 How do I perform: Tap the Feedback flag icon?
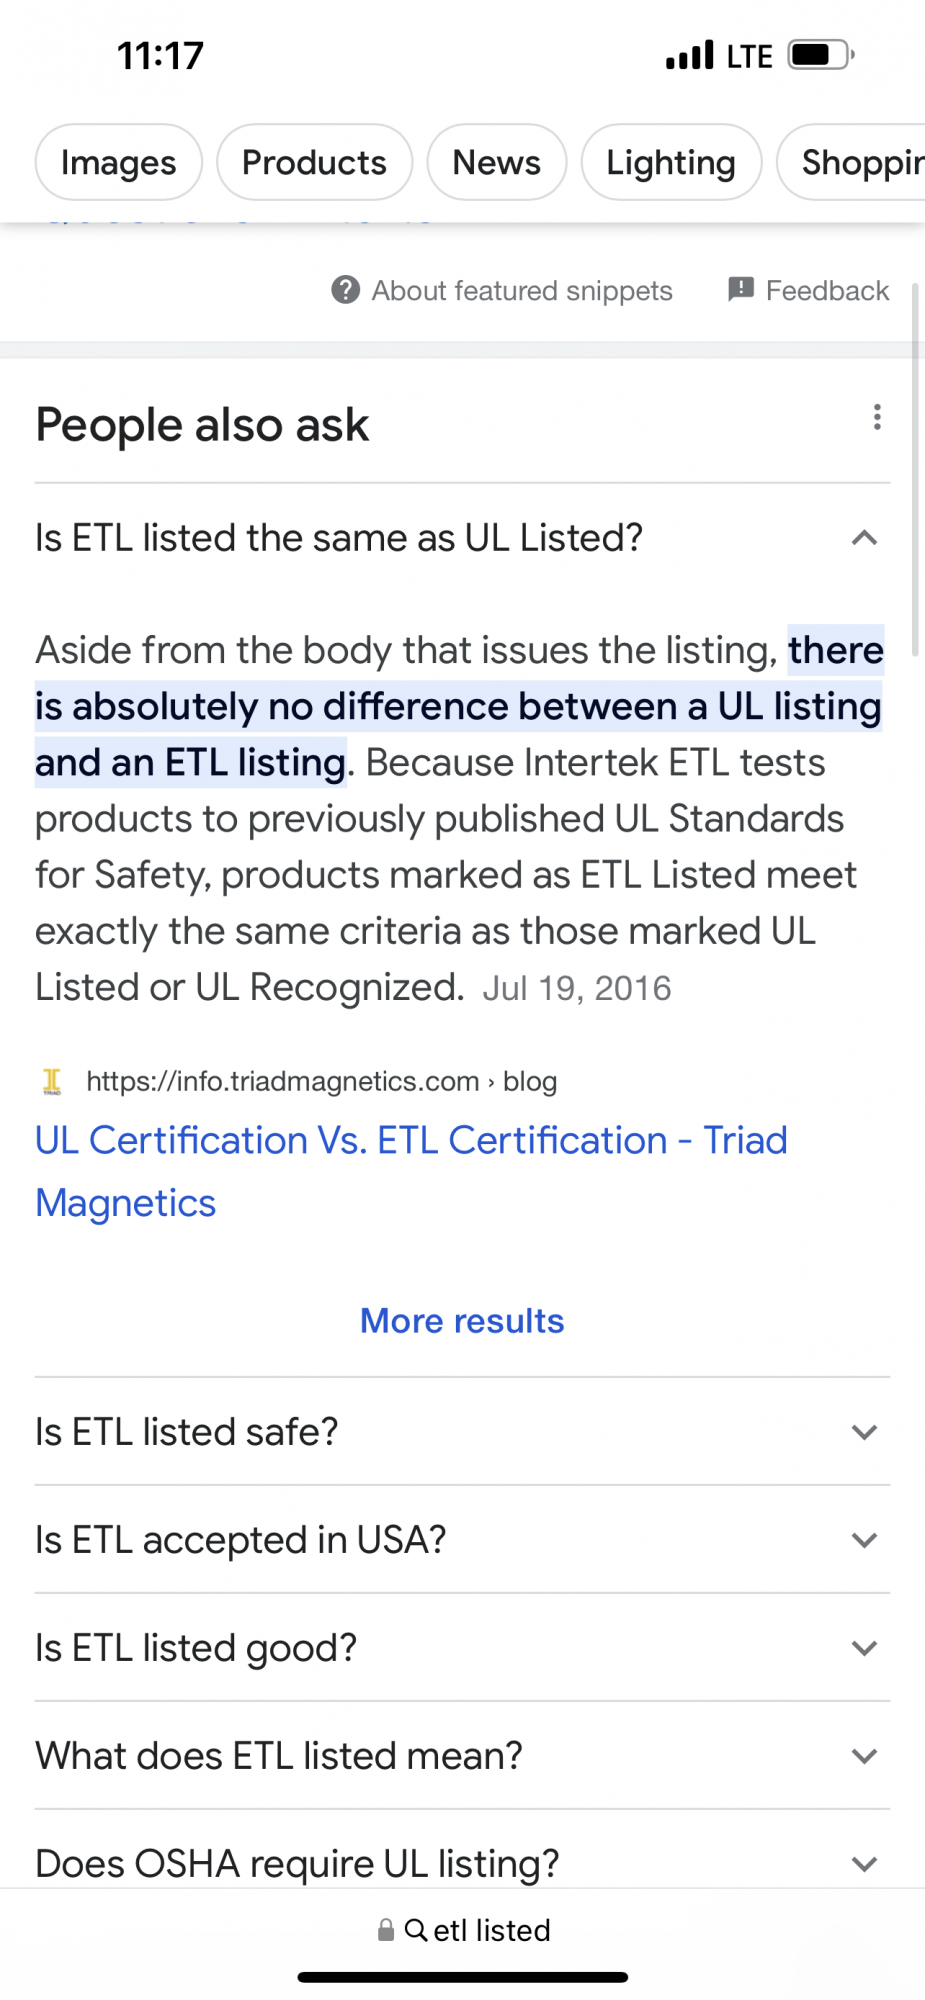click(x=741, y=290)
